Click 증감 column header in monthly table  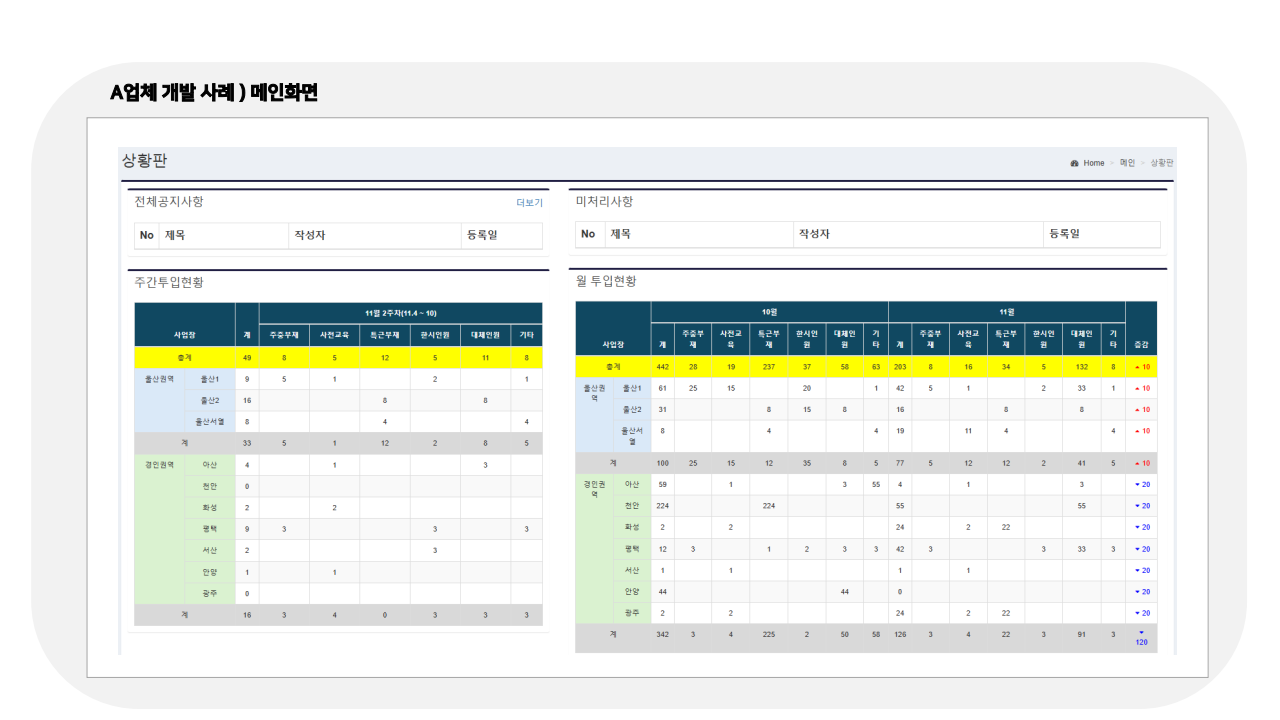[x=1141, y=345]
